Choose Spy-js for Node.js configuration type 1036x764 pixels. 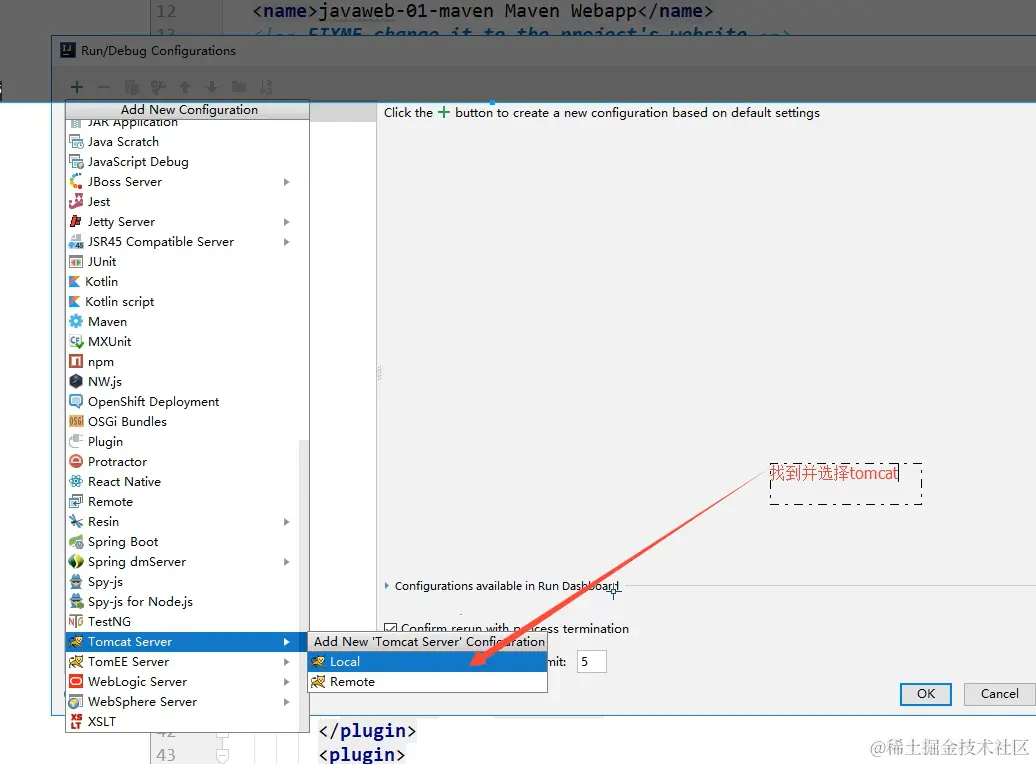tap(182, 601)
